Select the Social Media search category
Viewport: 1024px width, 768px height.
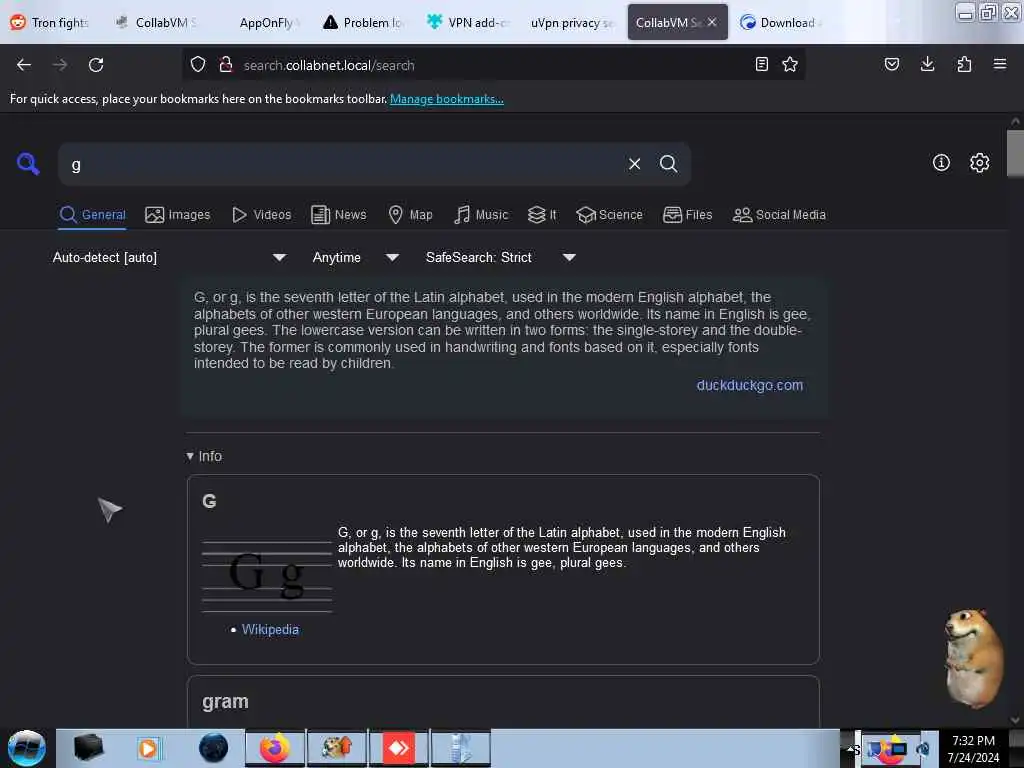[779, 215]
